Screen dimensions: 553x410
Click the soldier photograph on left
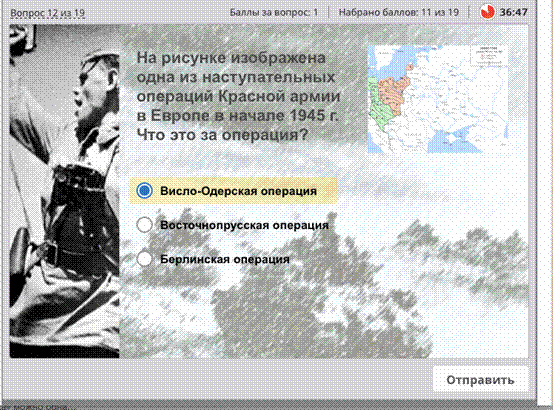(65, 191)
